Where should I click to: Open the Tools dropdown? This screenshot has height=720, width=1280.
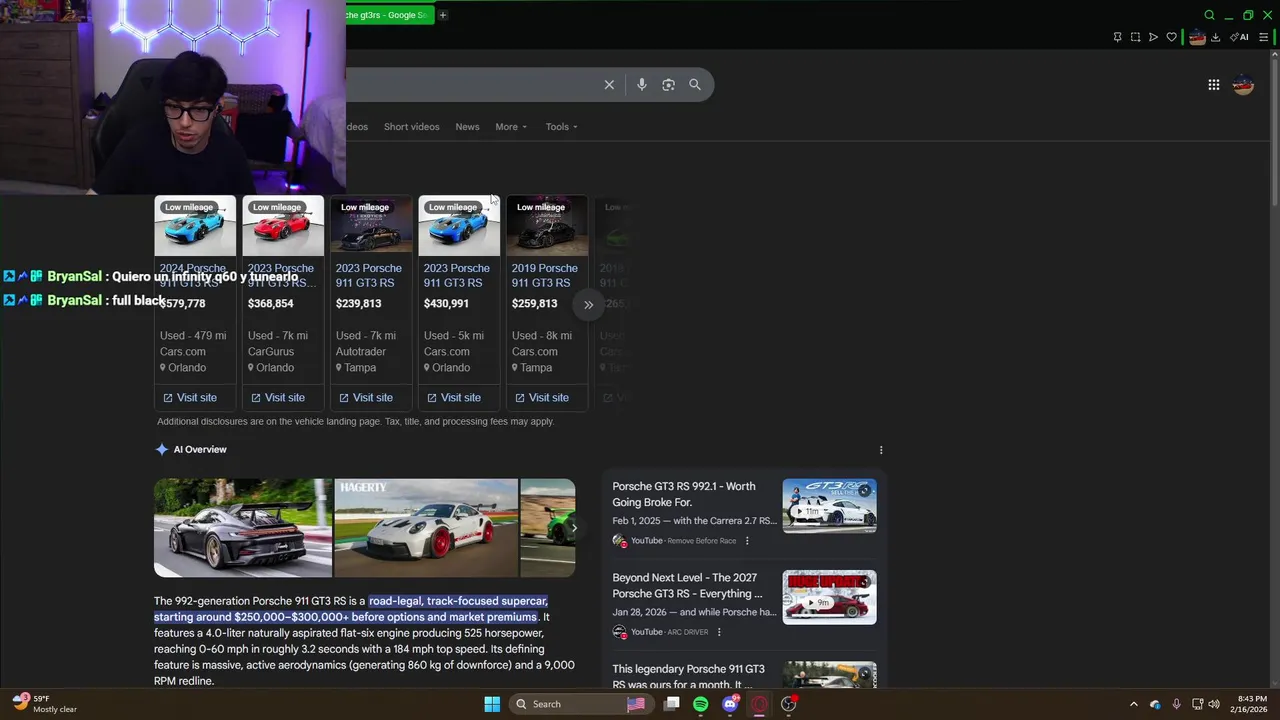point(561,127)
